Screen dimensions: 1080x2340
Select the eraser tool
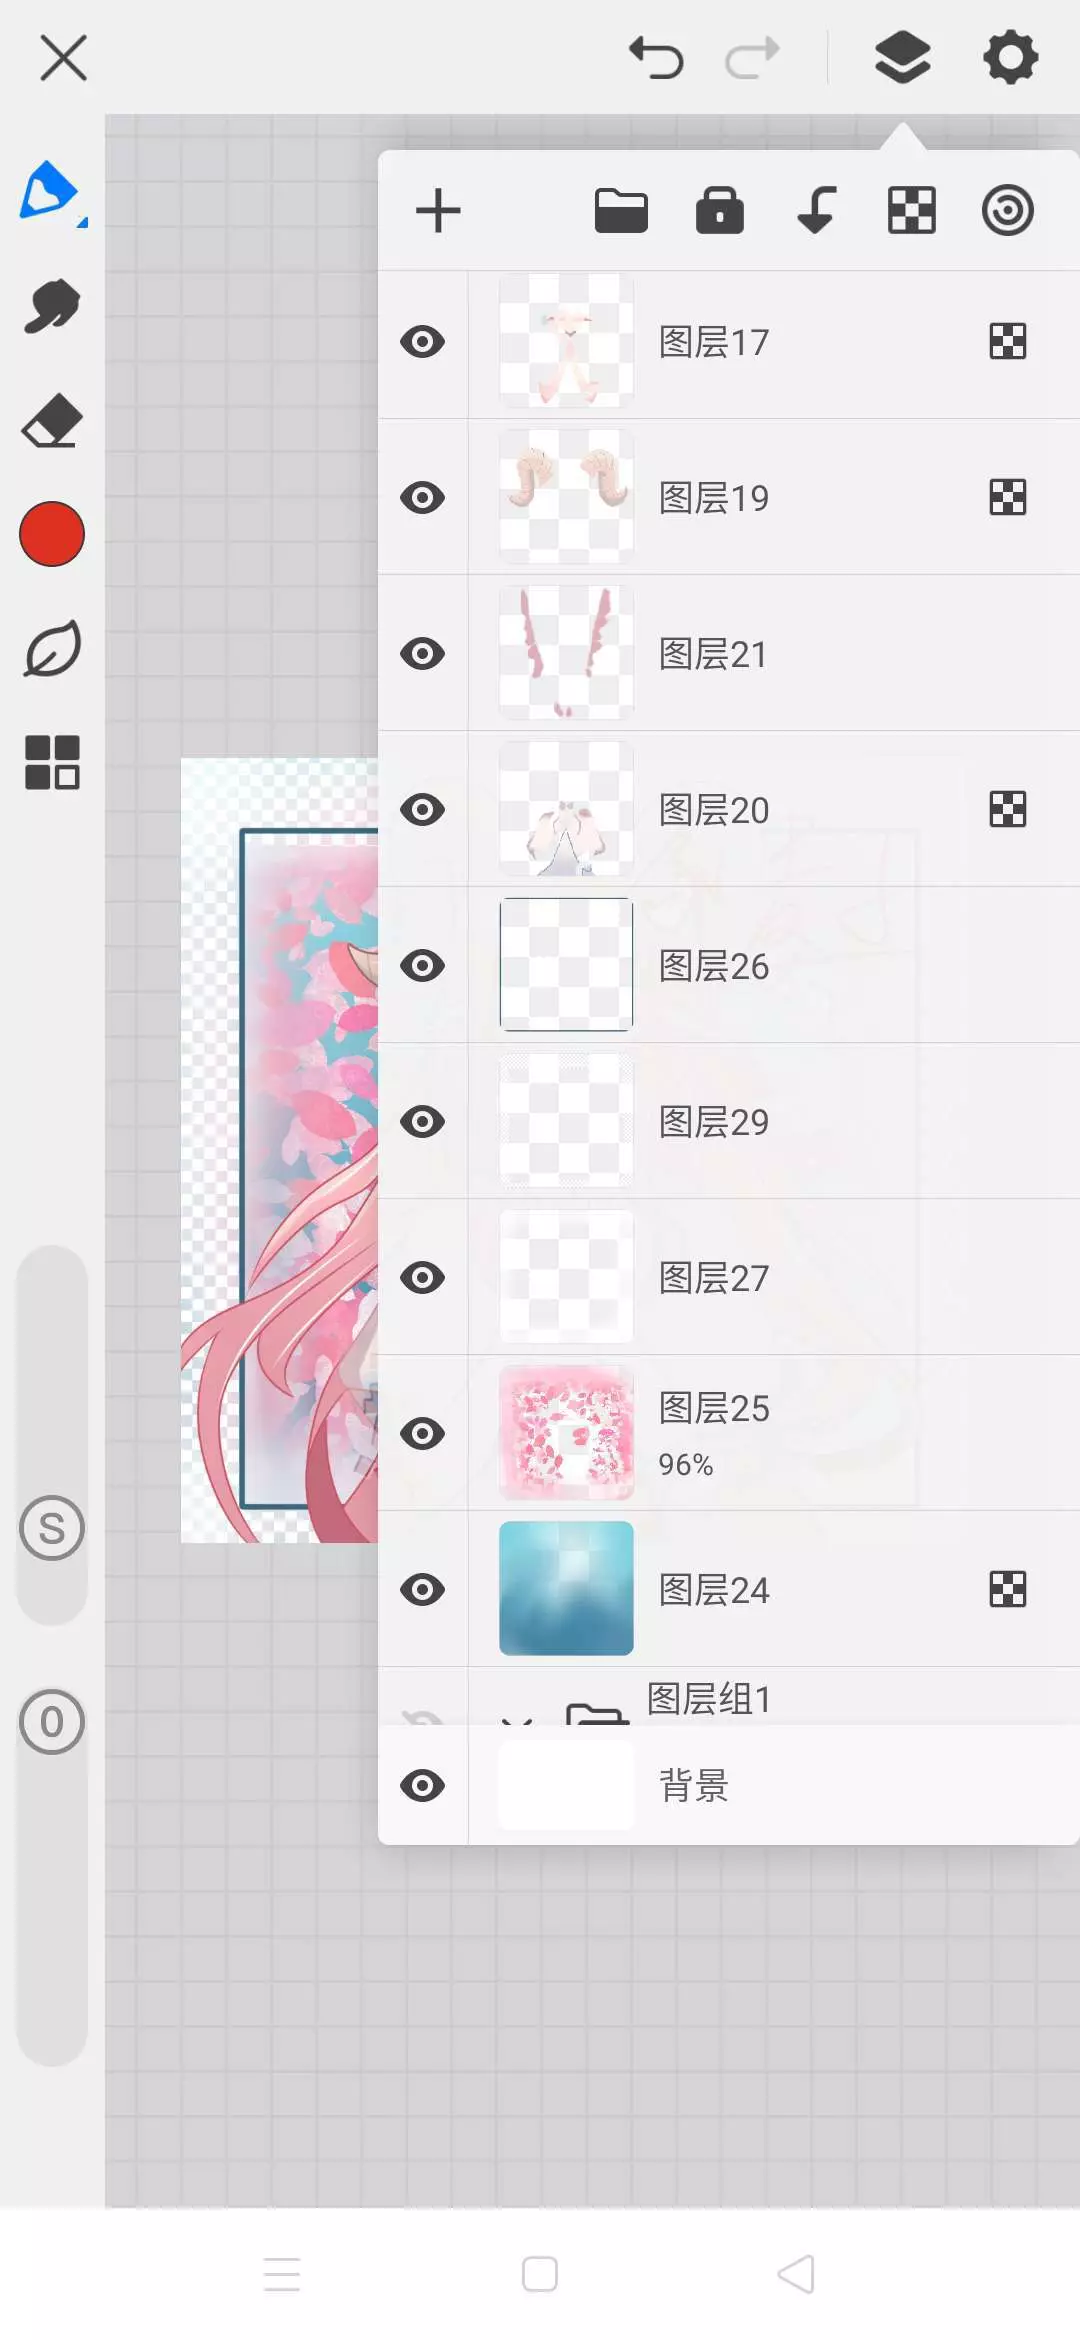(x=52, y=420)
